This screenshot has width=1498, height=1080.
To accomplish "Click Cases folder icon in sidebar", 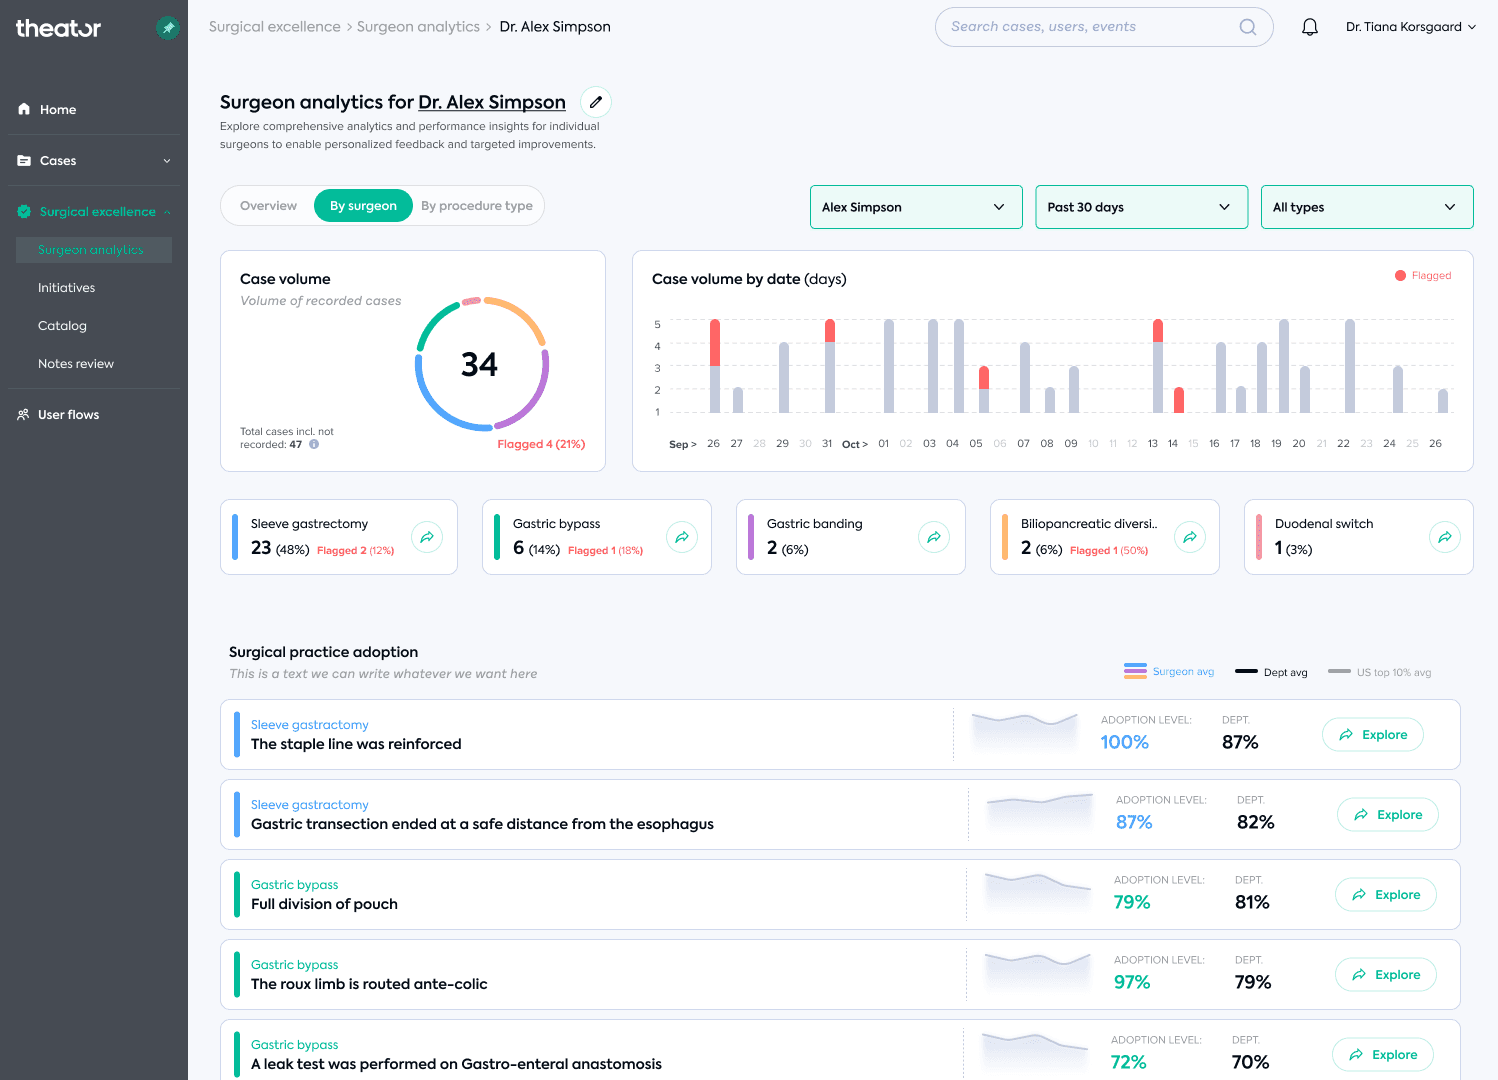I will [x=24, y=160].
